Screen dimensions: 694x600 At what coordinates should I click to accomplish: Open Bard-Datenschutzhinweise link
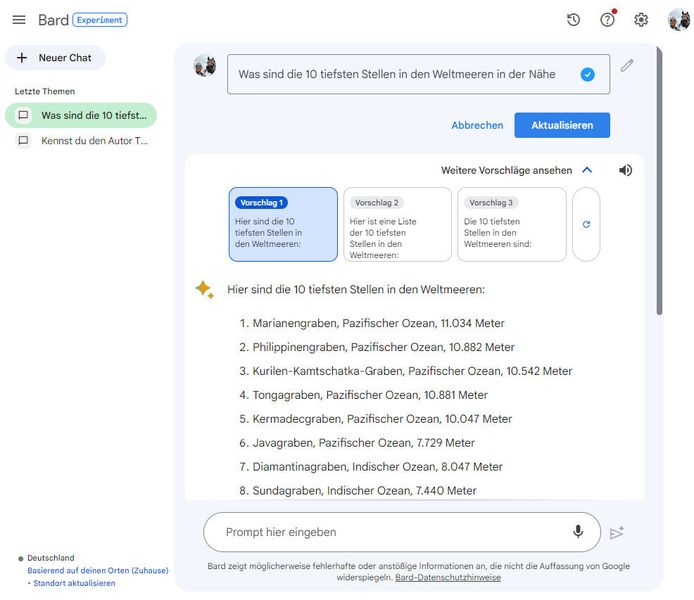click(448, 577)
